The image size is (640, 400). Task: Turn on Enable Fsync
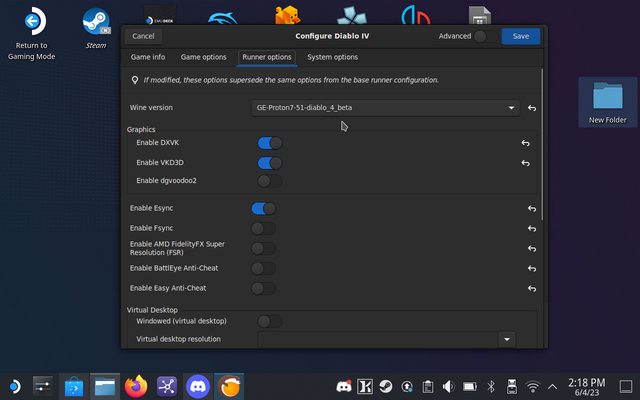tap(263, 228)
